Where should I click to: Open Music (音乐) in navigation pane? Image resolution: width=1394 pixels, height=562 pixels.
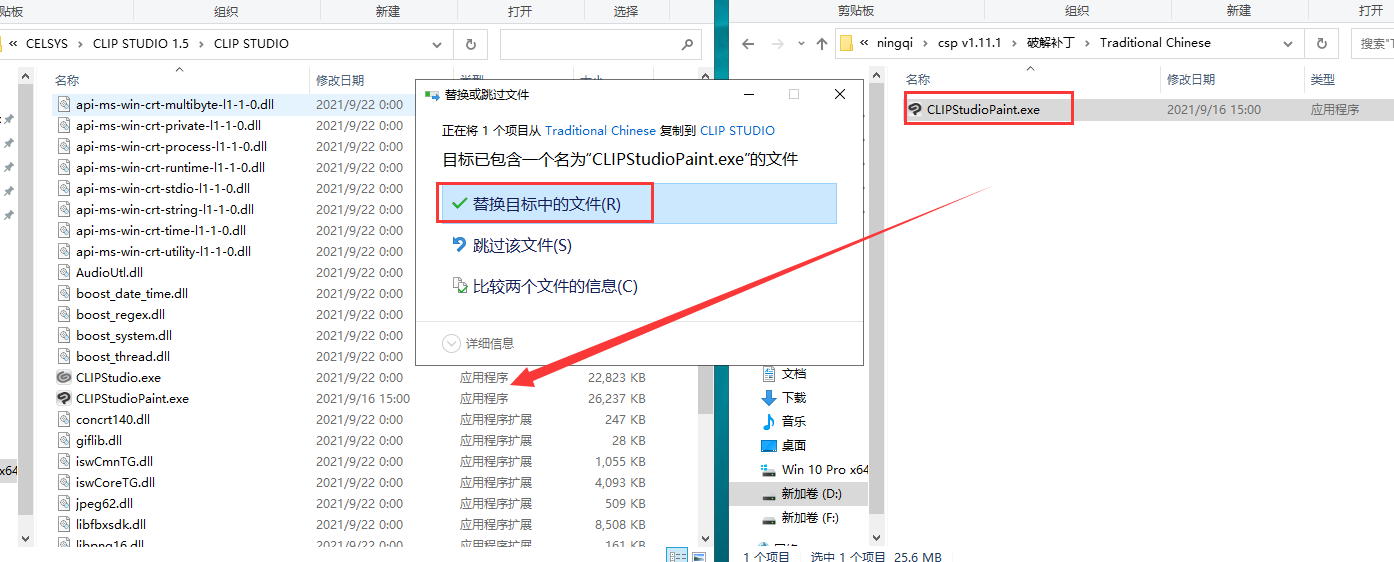[795, 421]
